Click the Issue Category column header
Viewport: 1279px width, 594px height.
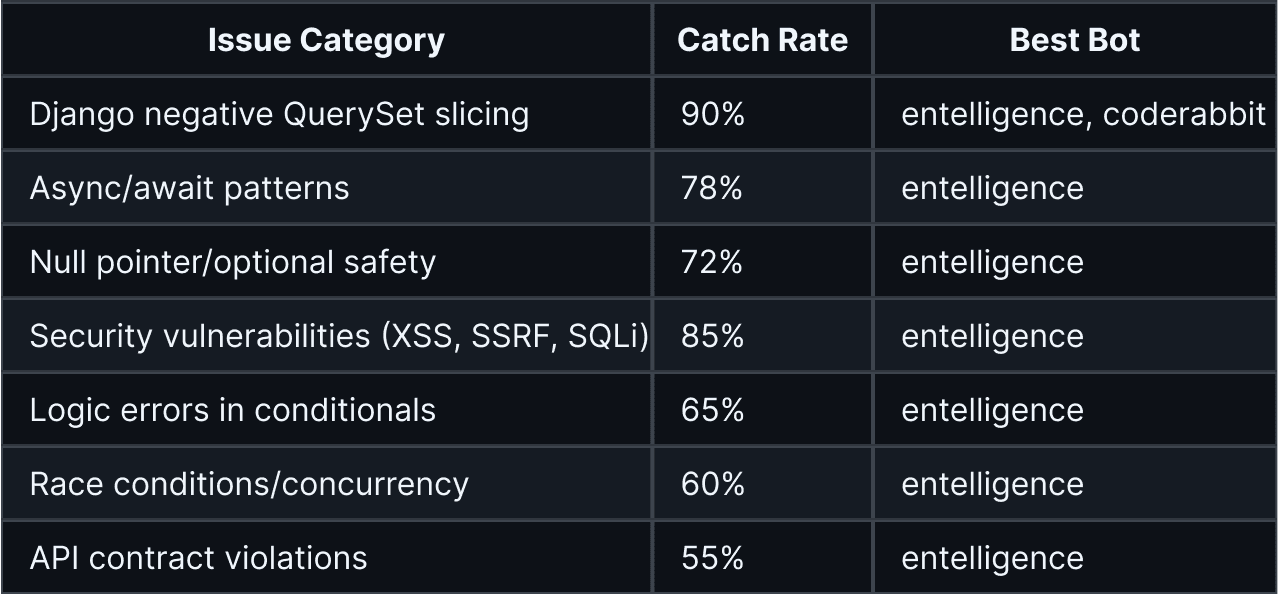click(x=326, y=40)
